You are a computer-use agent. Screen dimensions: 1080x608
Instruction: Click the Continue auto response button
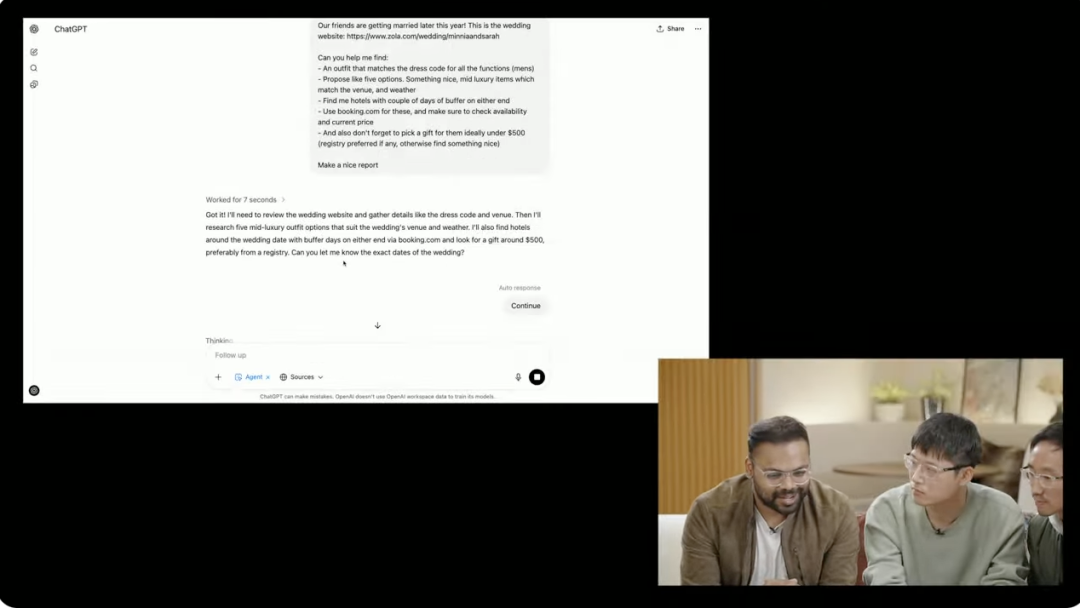tap(525, 306)
